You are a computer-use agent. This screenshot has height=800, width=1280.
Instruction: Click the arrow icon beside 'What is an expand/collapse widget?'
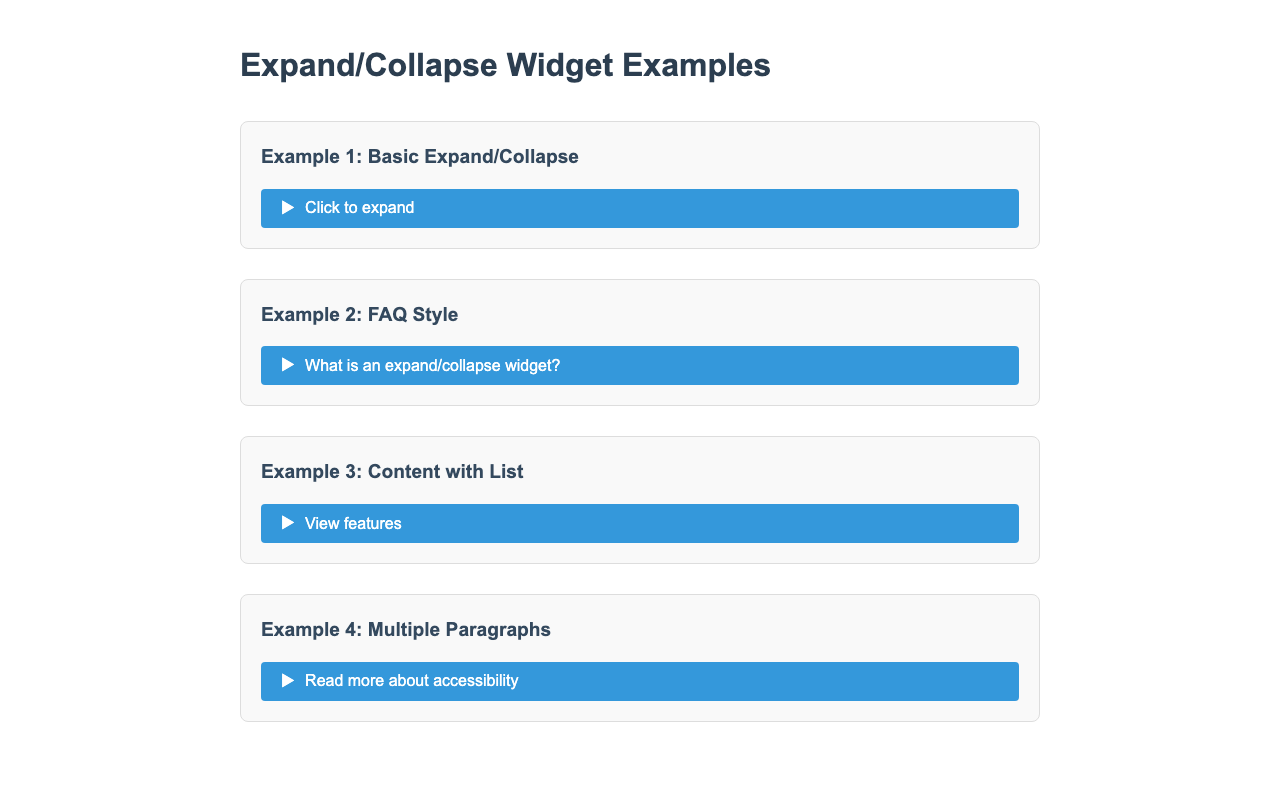tap(288, 365)
